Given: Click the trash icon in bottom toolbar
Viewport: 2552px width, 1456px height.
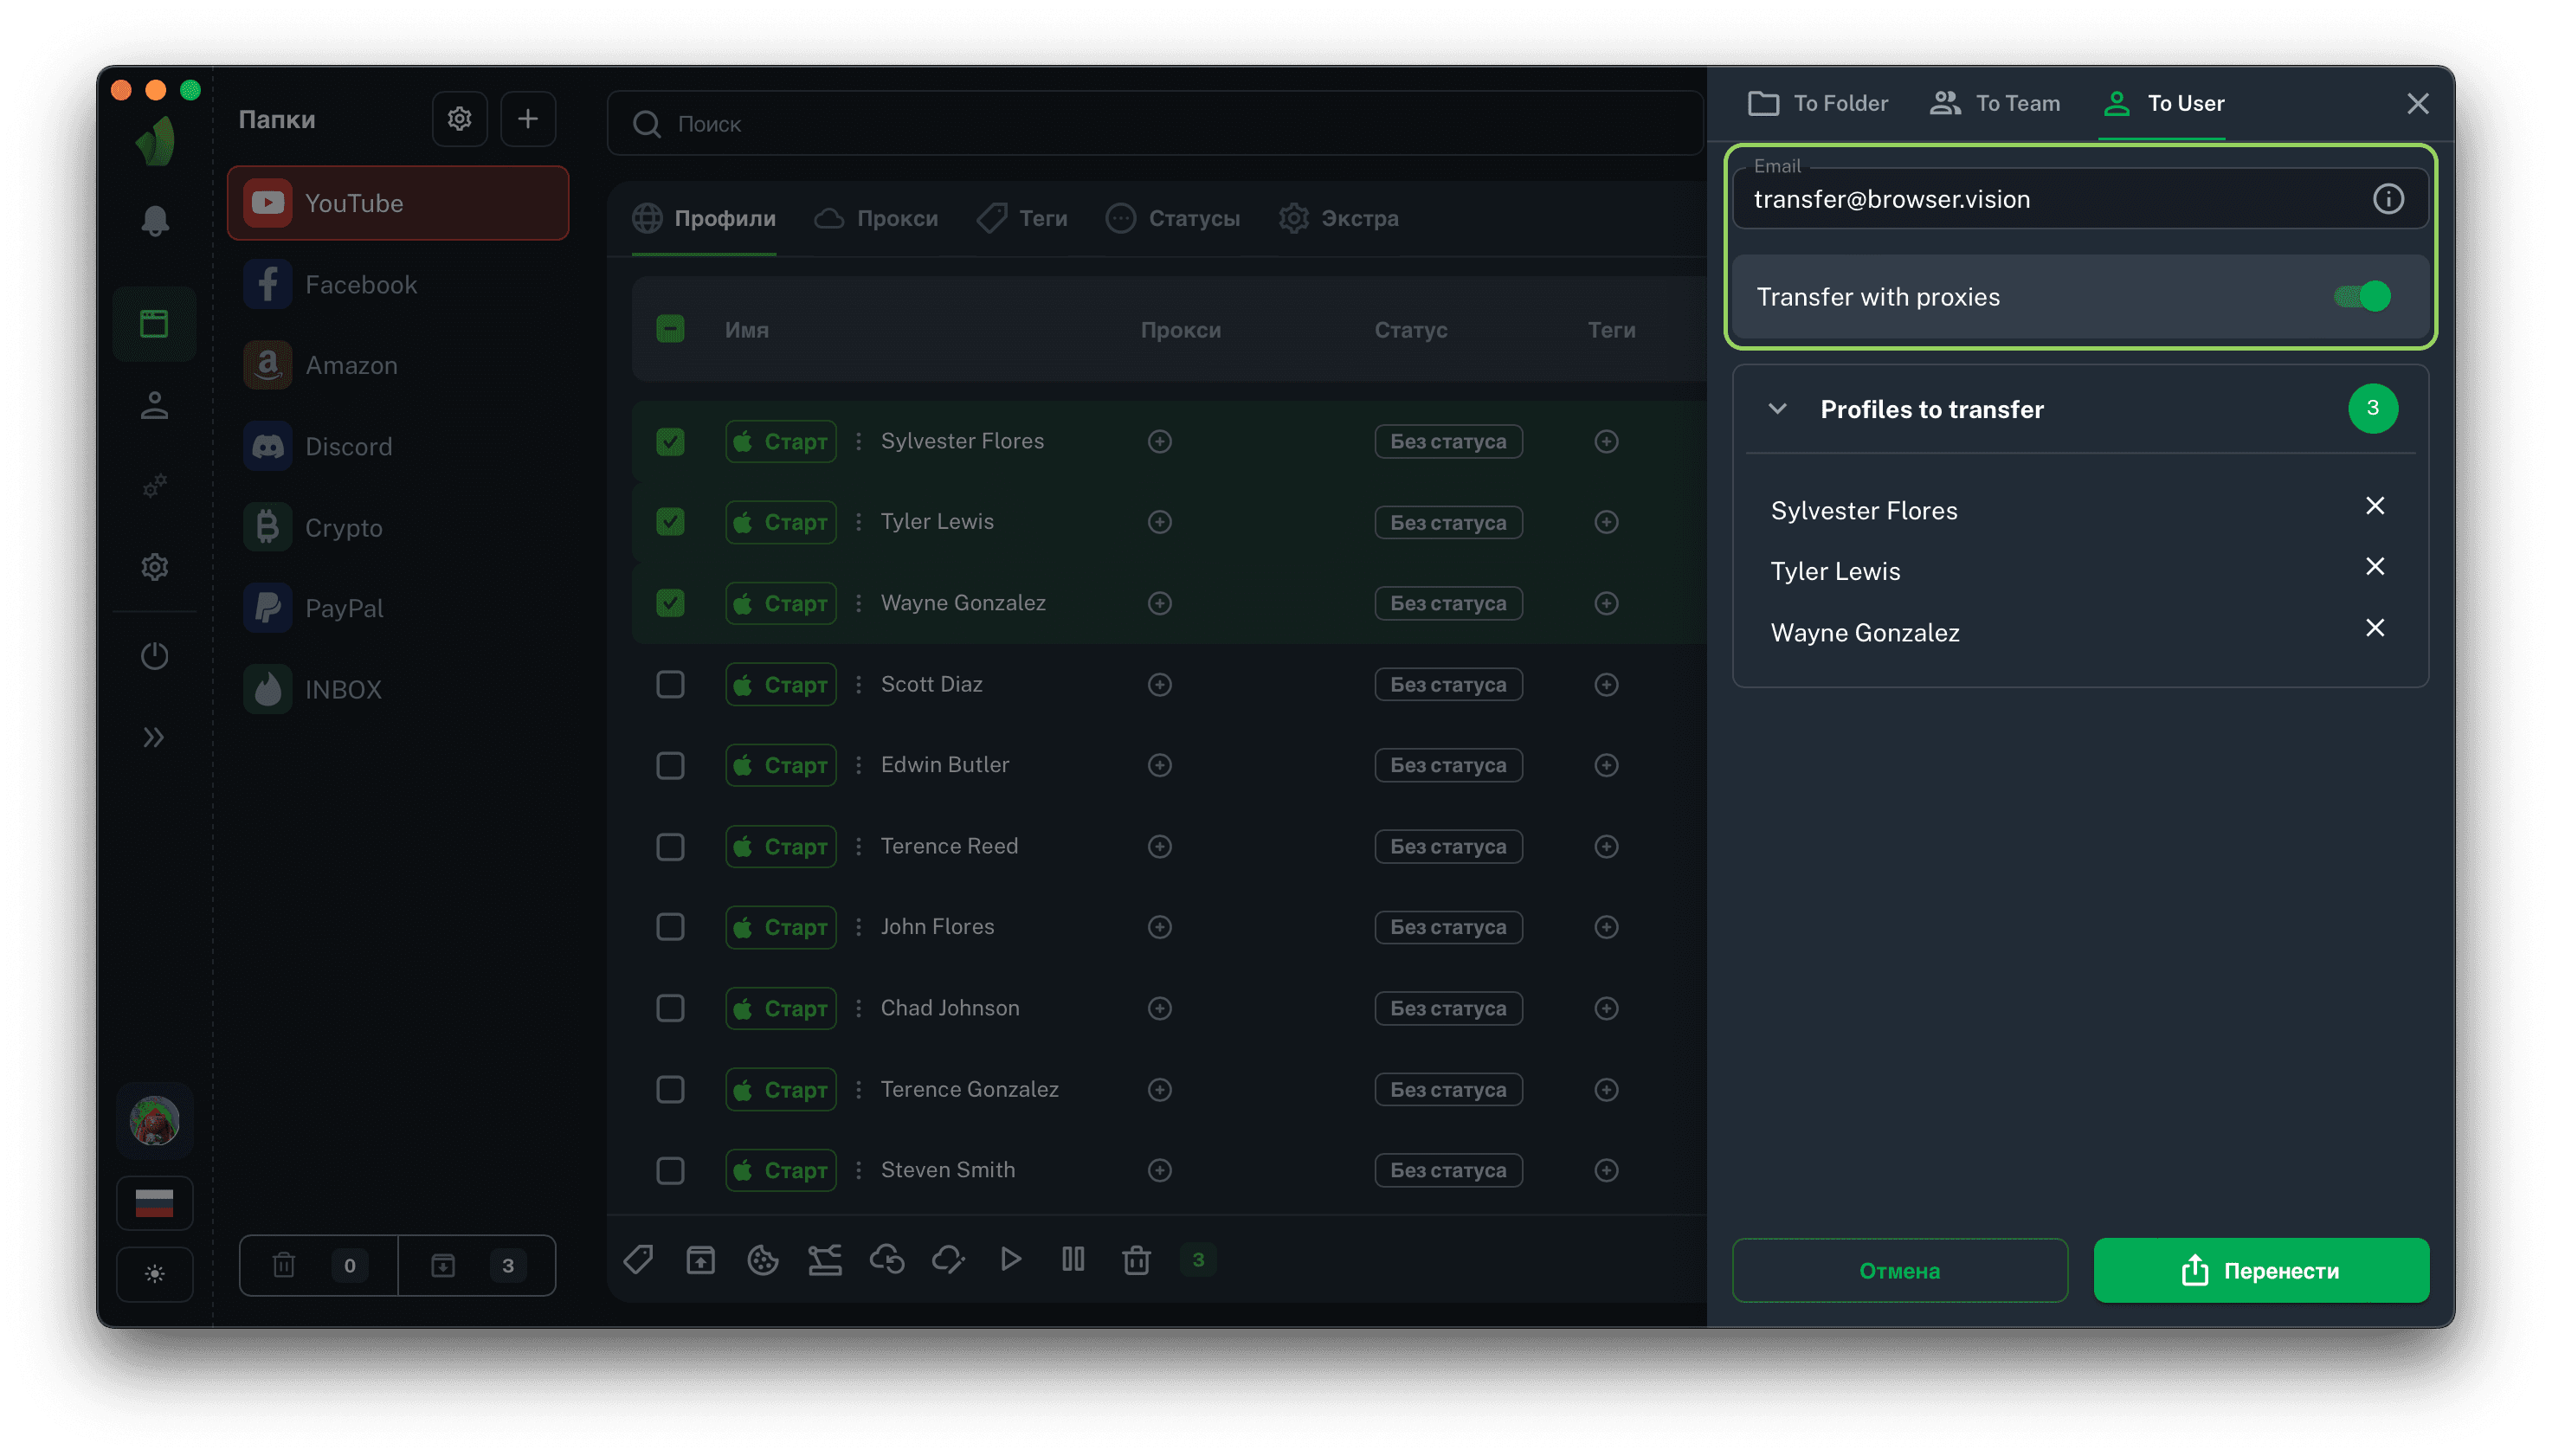Looking at the screenshot, I should coord(1136,1260).
